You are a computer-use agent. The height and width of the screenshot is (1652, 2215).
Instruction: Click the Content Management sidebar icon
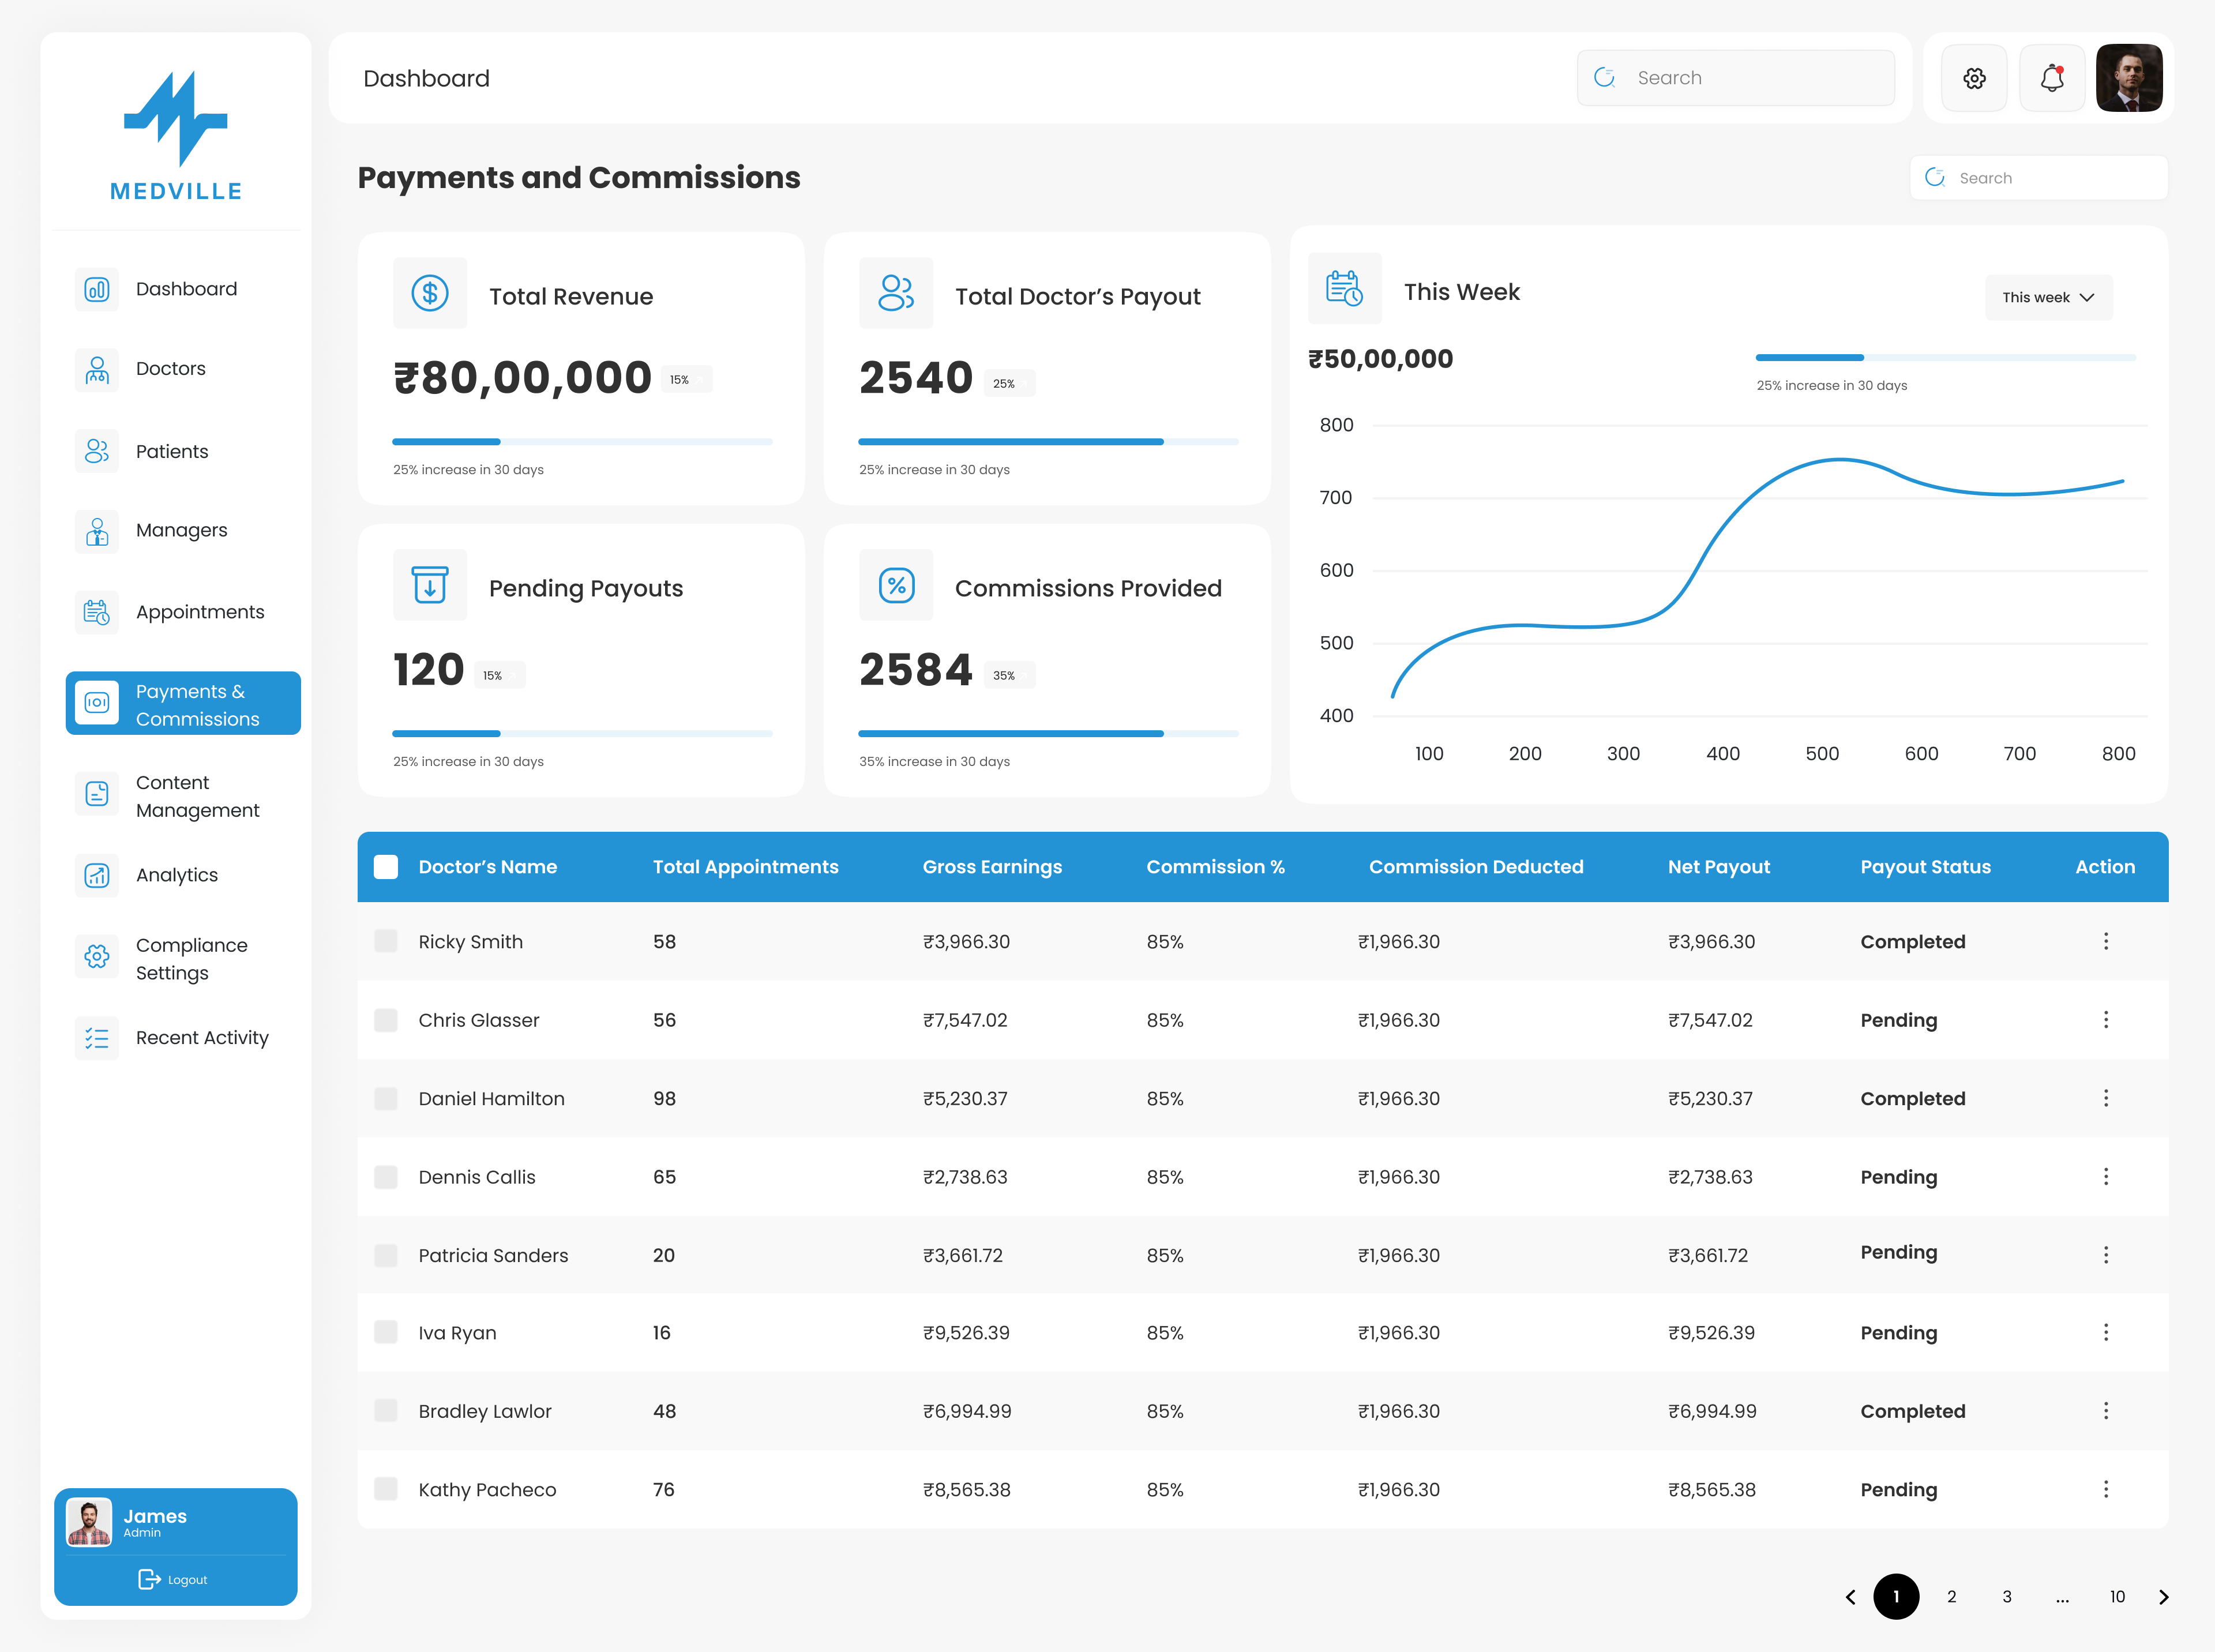(97, 794)
